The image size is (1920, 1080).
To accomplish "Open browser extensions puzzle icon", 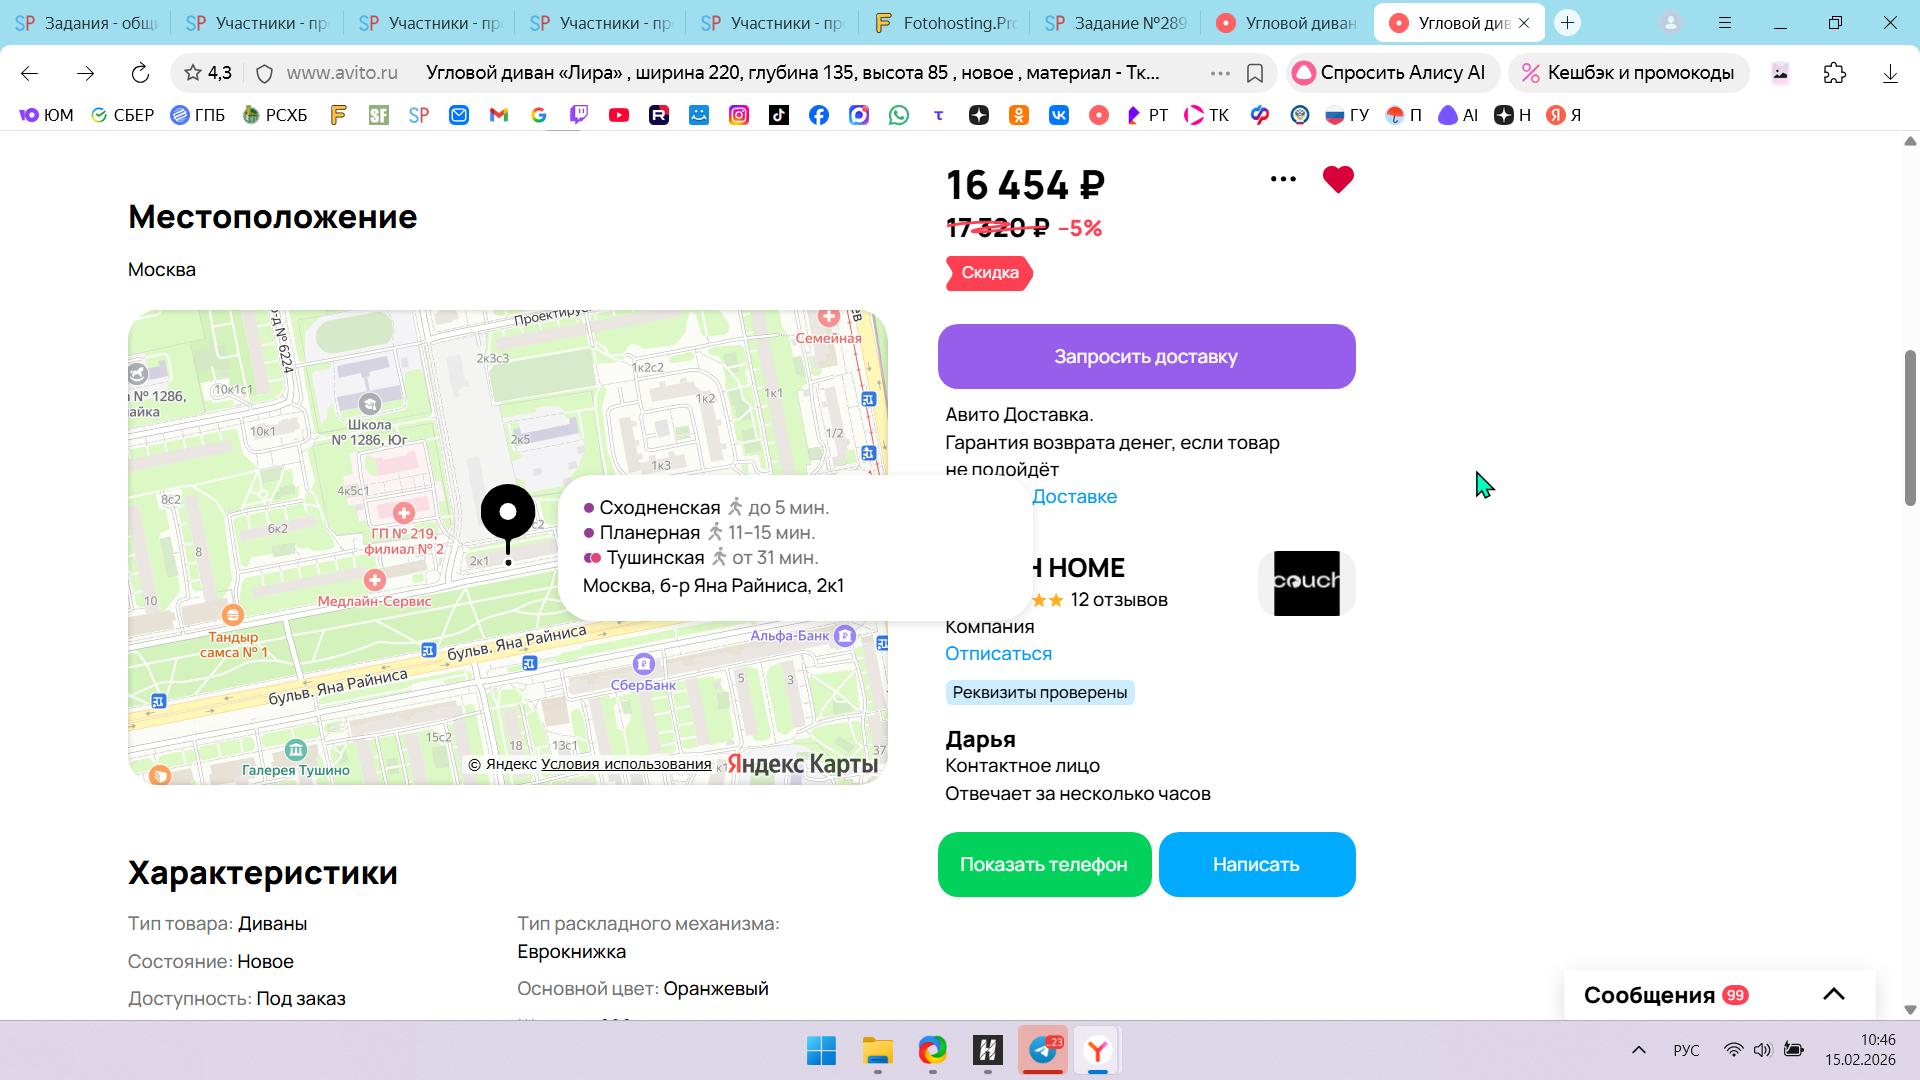I will tap(1834, 73).
